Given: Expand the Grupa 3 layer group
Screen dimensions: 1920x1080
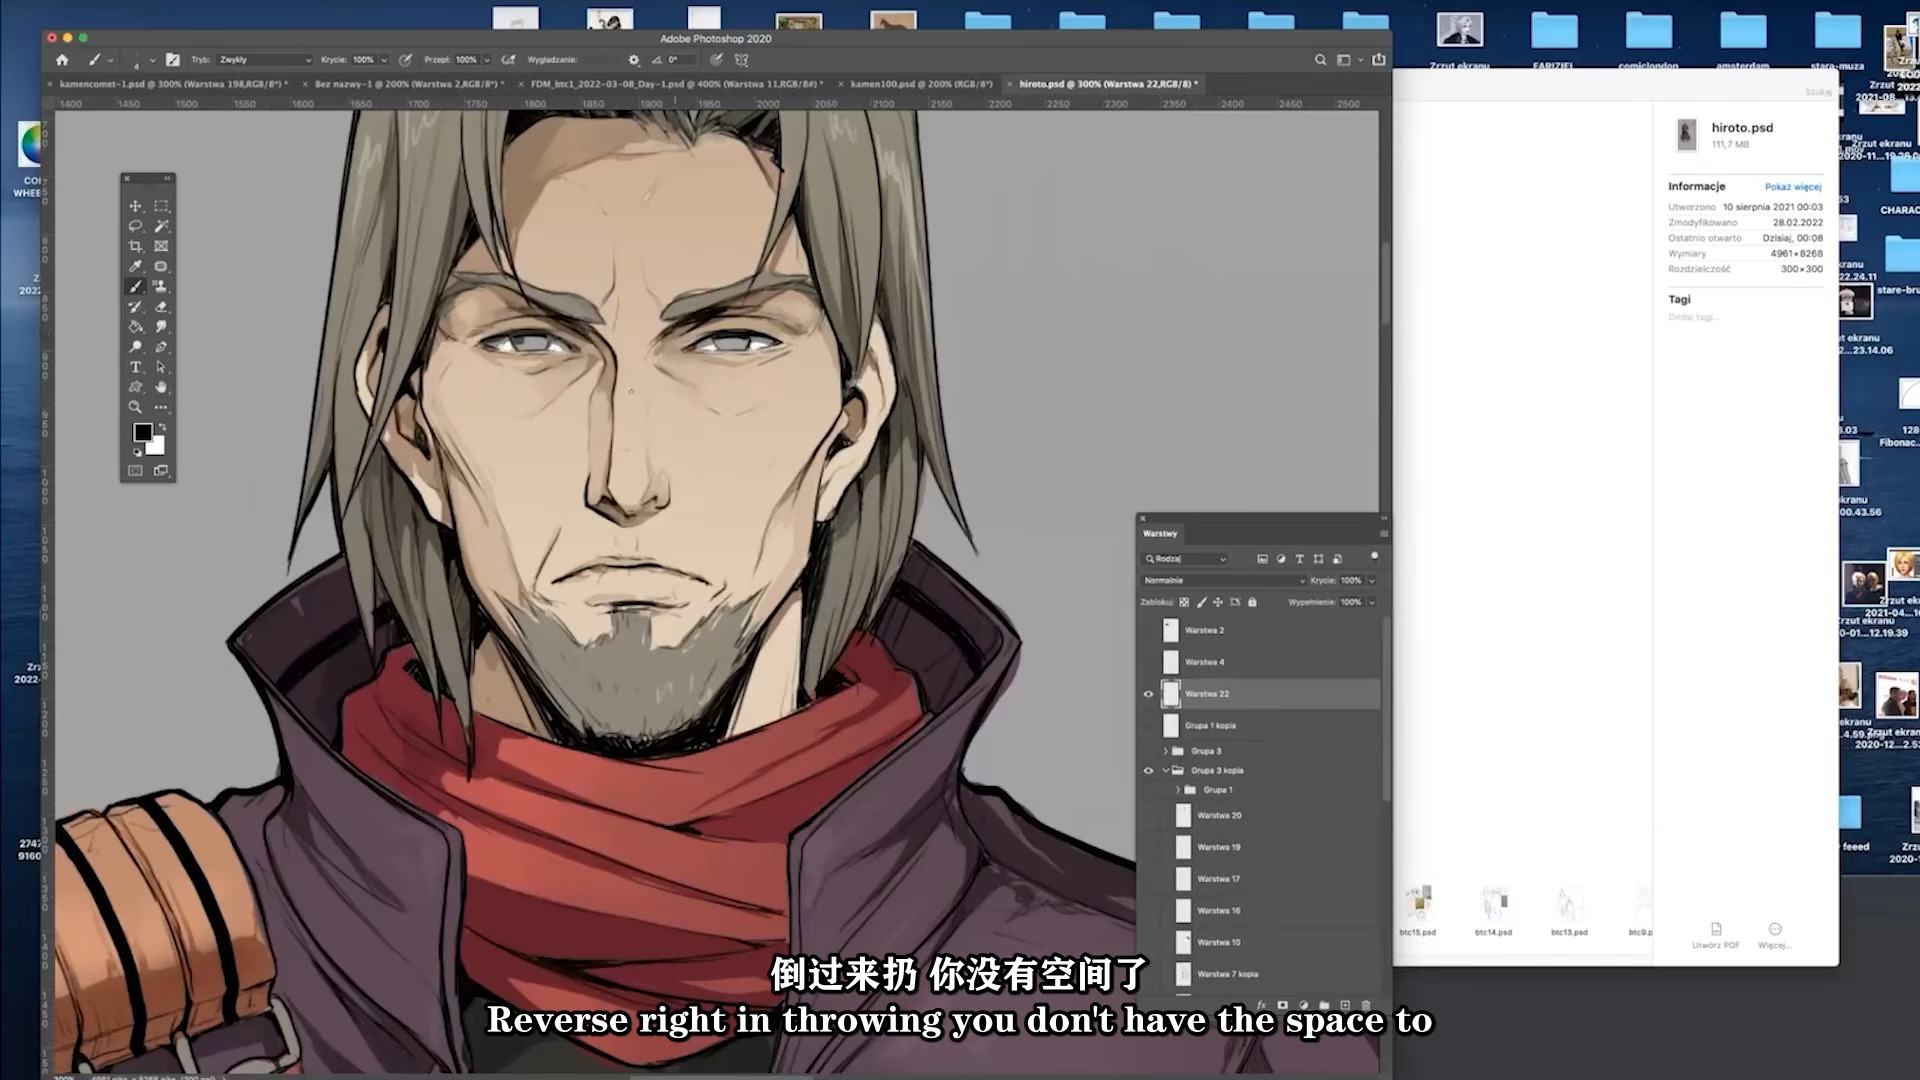Looking at the screenshot, I should (1165, 751).
